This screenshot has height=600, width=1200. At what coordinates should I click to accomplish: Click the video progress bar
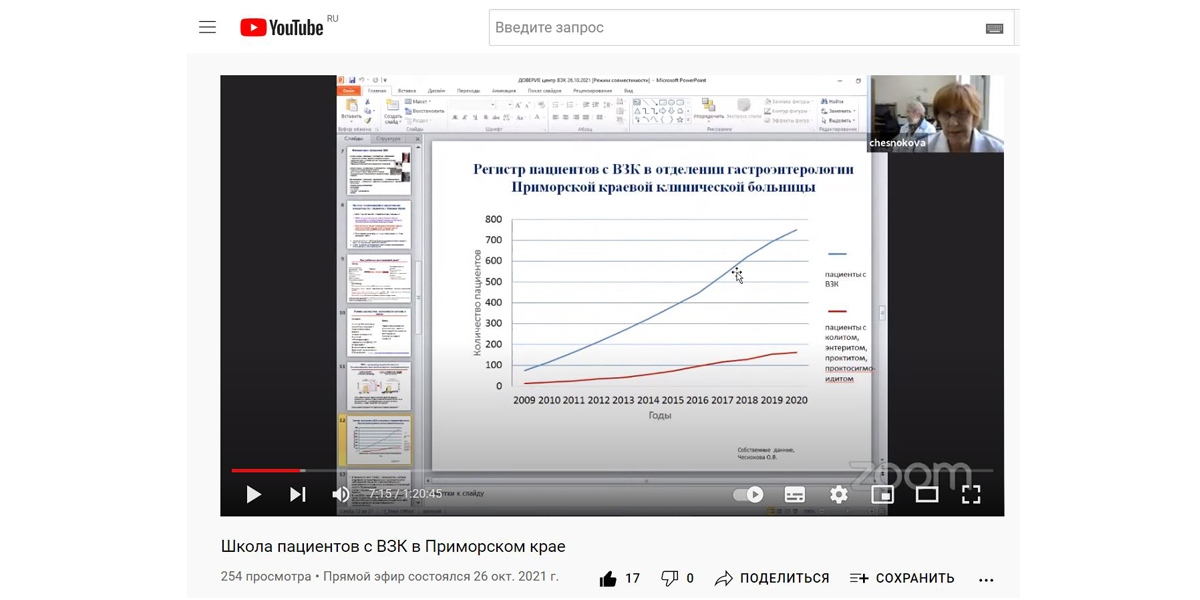(600, 470)
